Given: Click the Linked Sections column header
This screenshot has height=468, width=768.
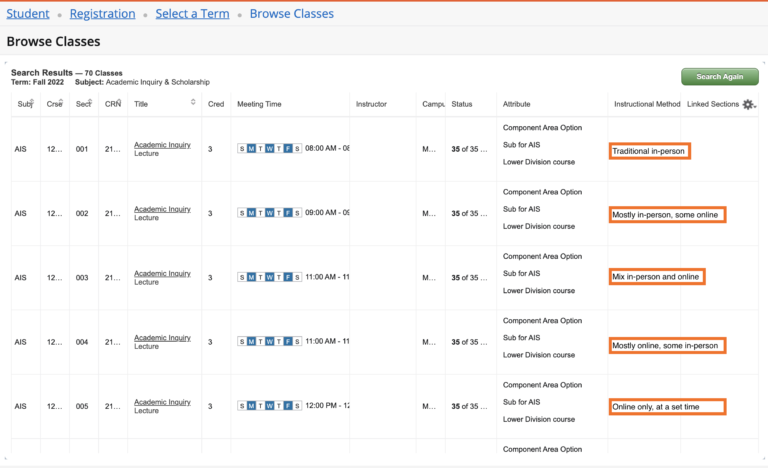Looking at the screenshot, I should click(x=713, y=104).
